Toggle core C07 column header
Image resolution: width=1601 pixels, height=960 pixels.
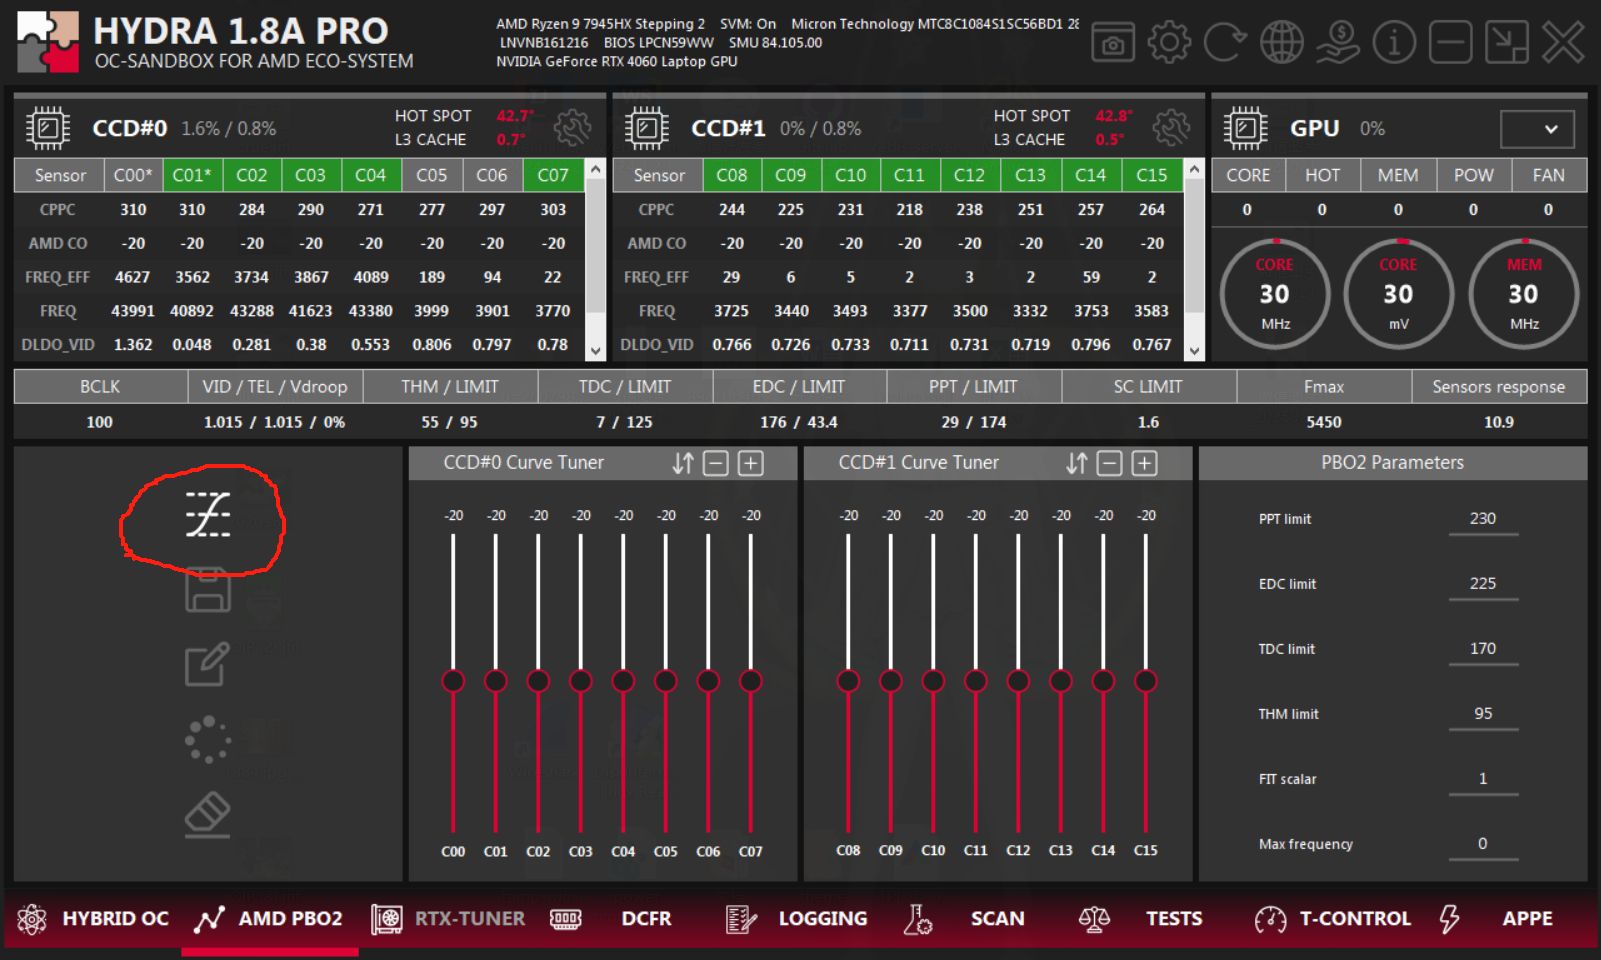tap(553, 175)
